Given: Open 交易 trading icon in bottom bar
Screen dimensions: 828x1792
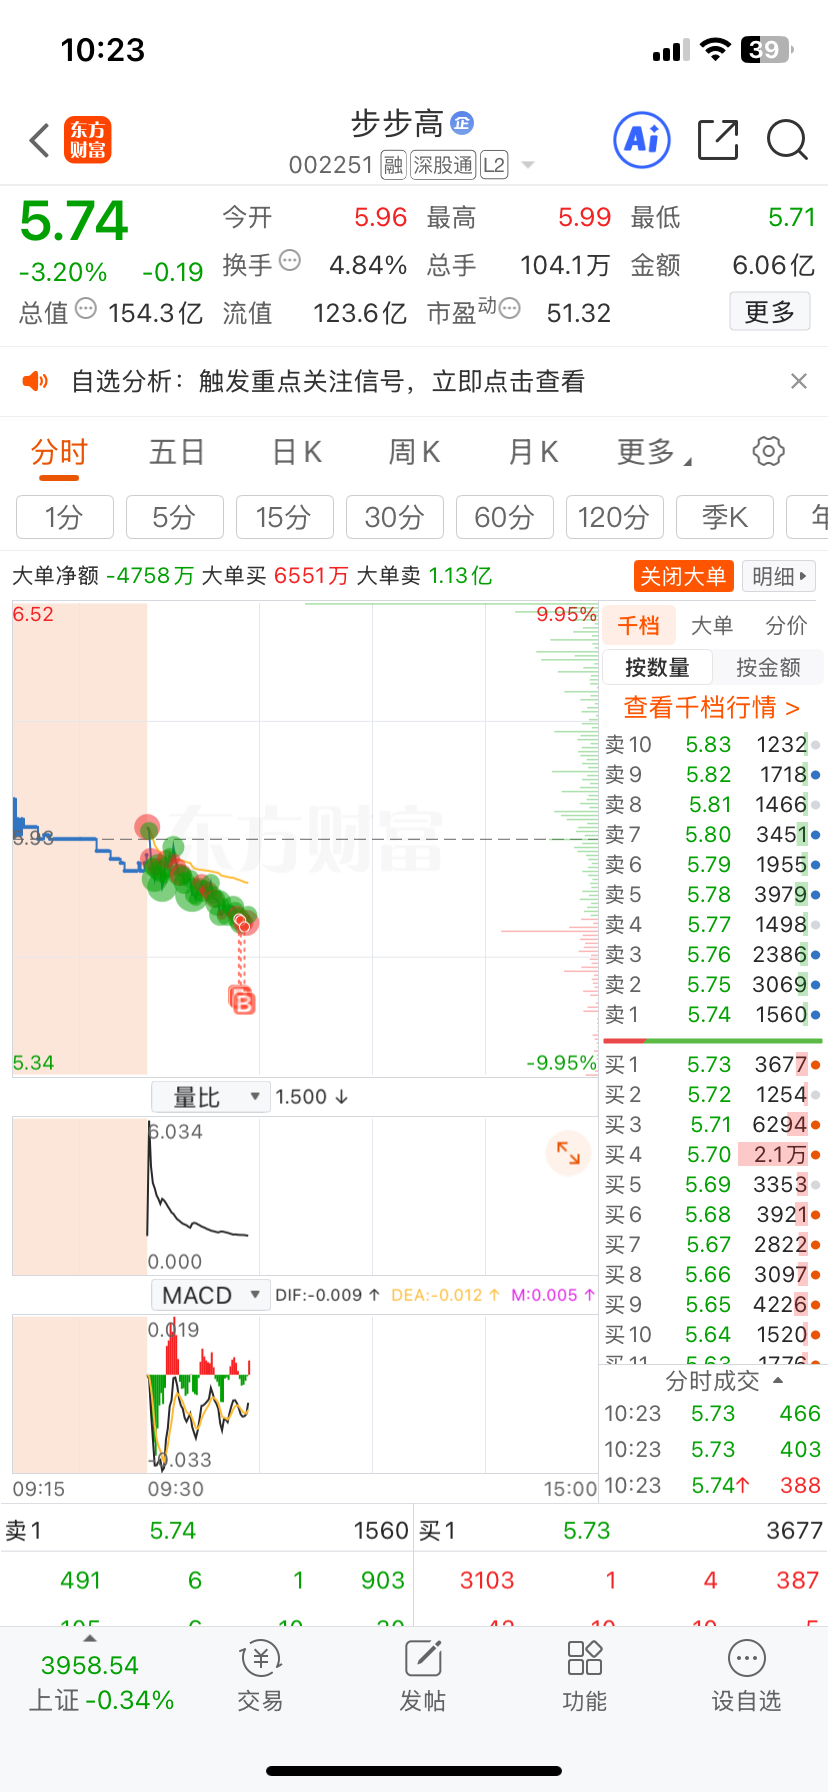Looking at the screenshot, I should (x=260, y=1677).
